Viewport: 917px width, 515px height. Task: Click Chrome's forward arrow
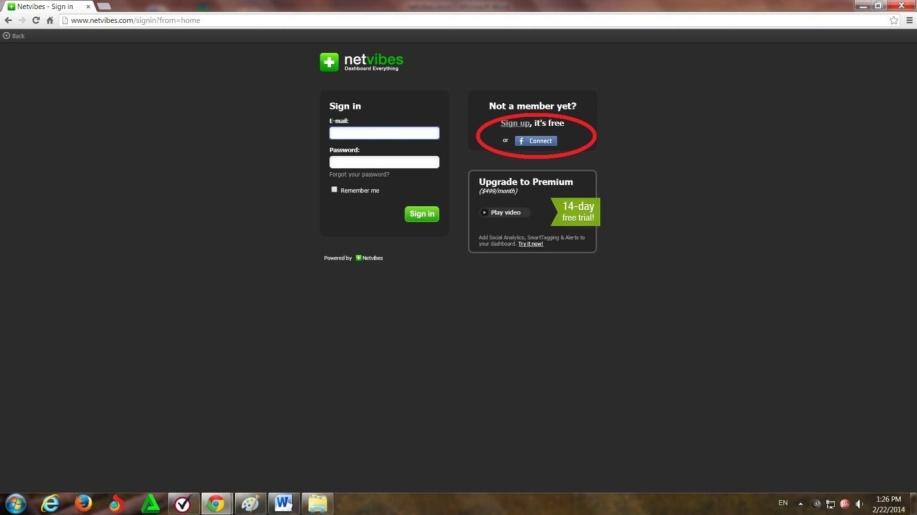click(22, 20)
